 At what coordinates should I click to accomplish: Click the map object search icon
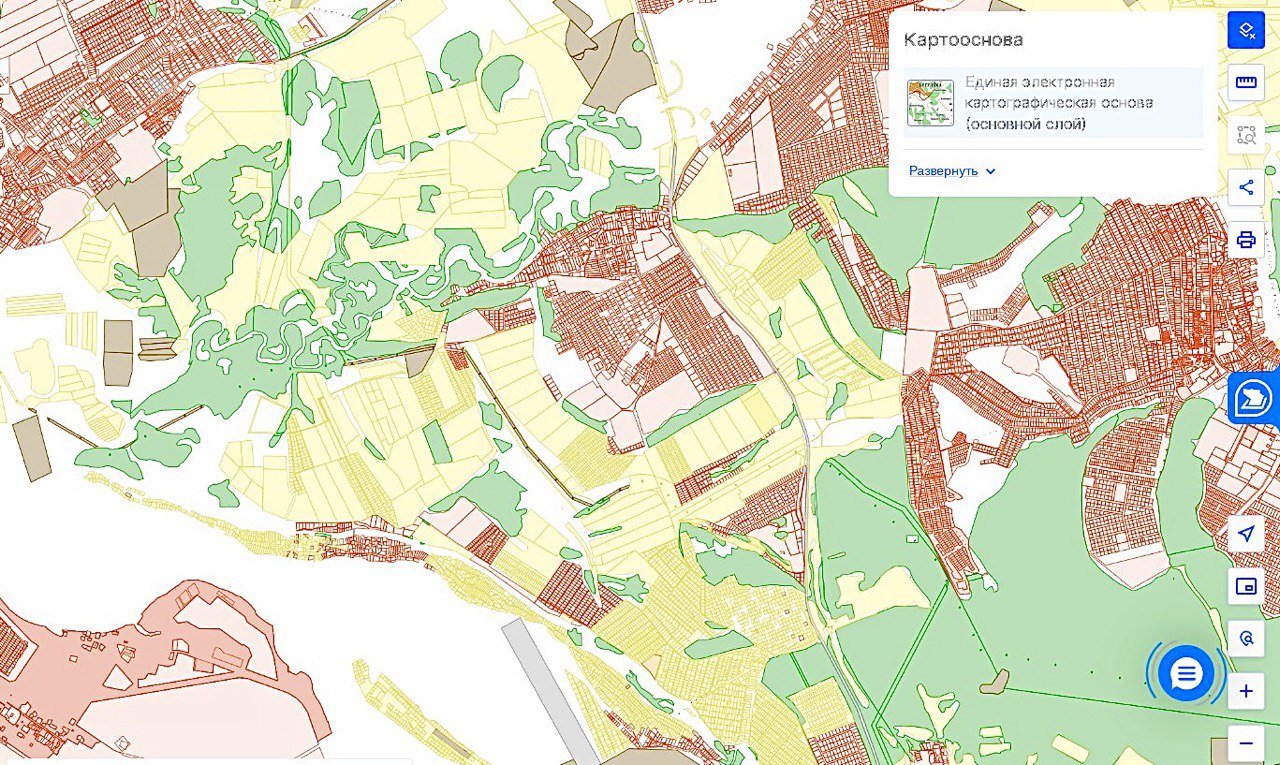1246,638
